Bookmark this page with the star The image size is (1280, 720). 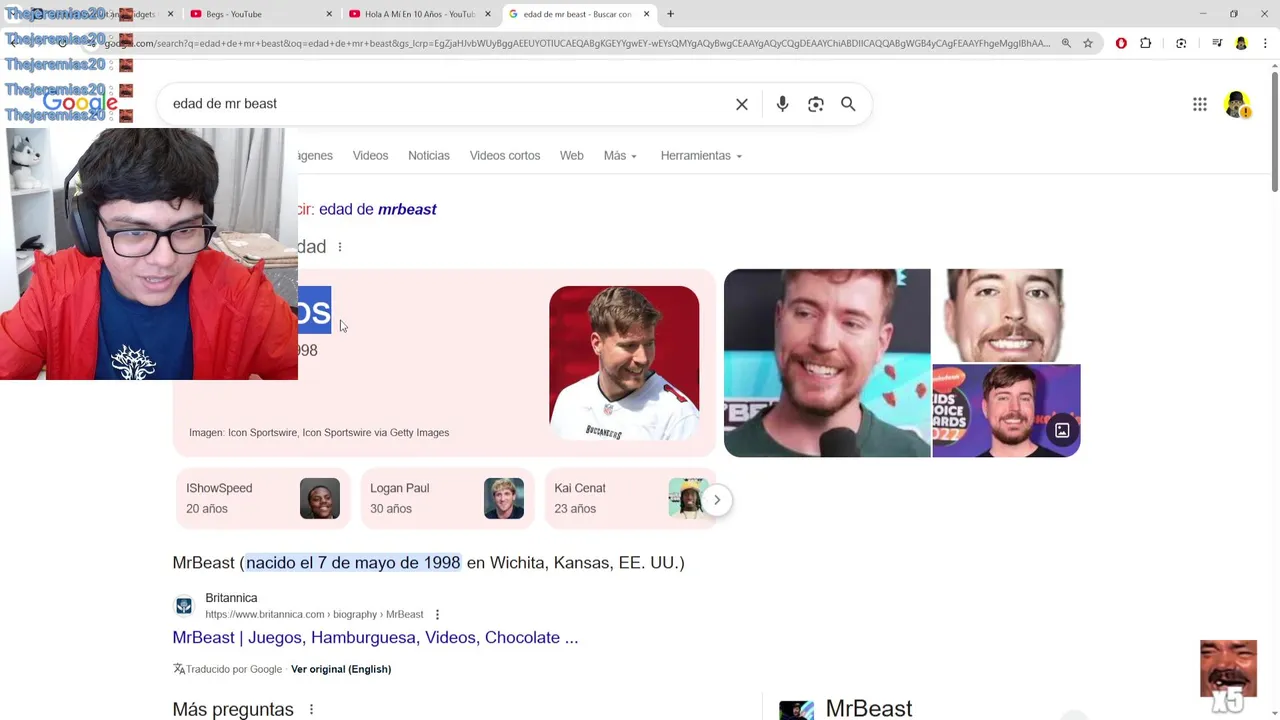click(1088, 43)
